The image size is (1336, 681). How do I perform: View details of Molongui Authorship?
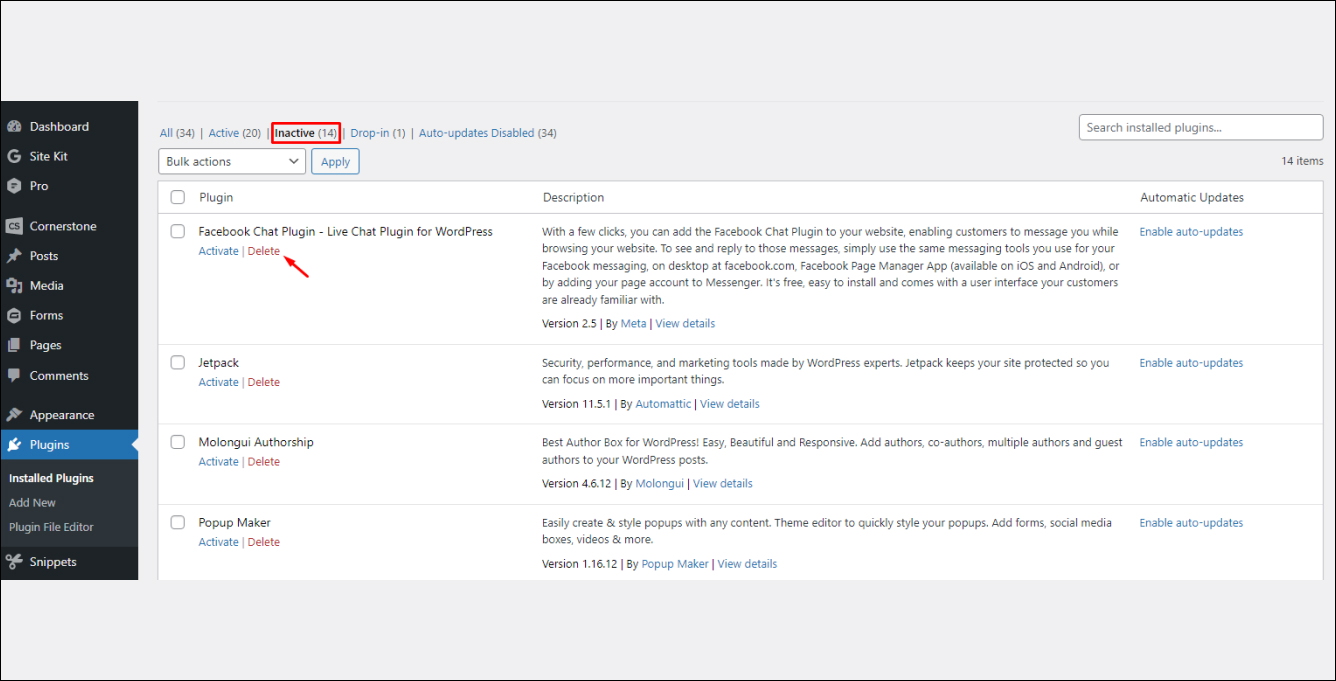[x=723, y=484]
